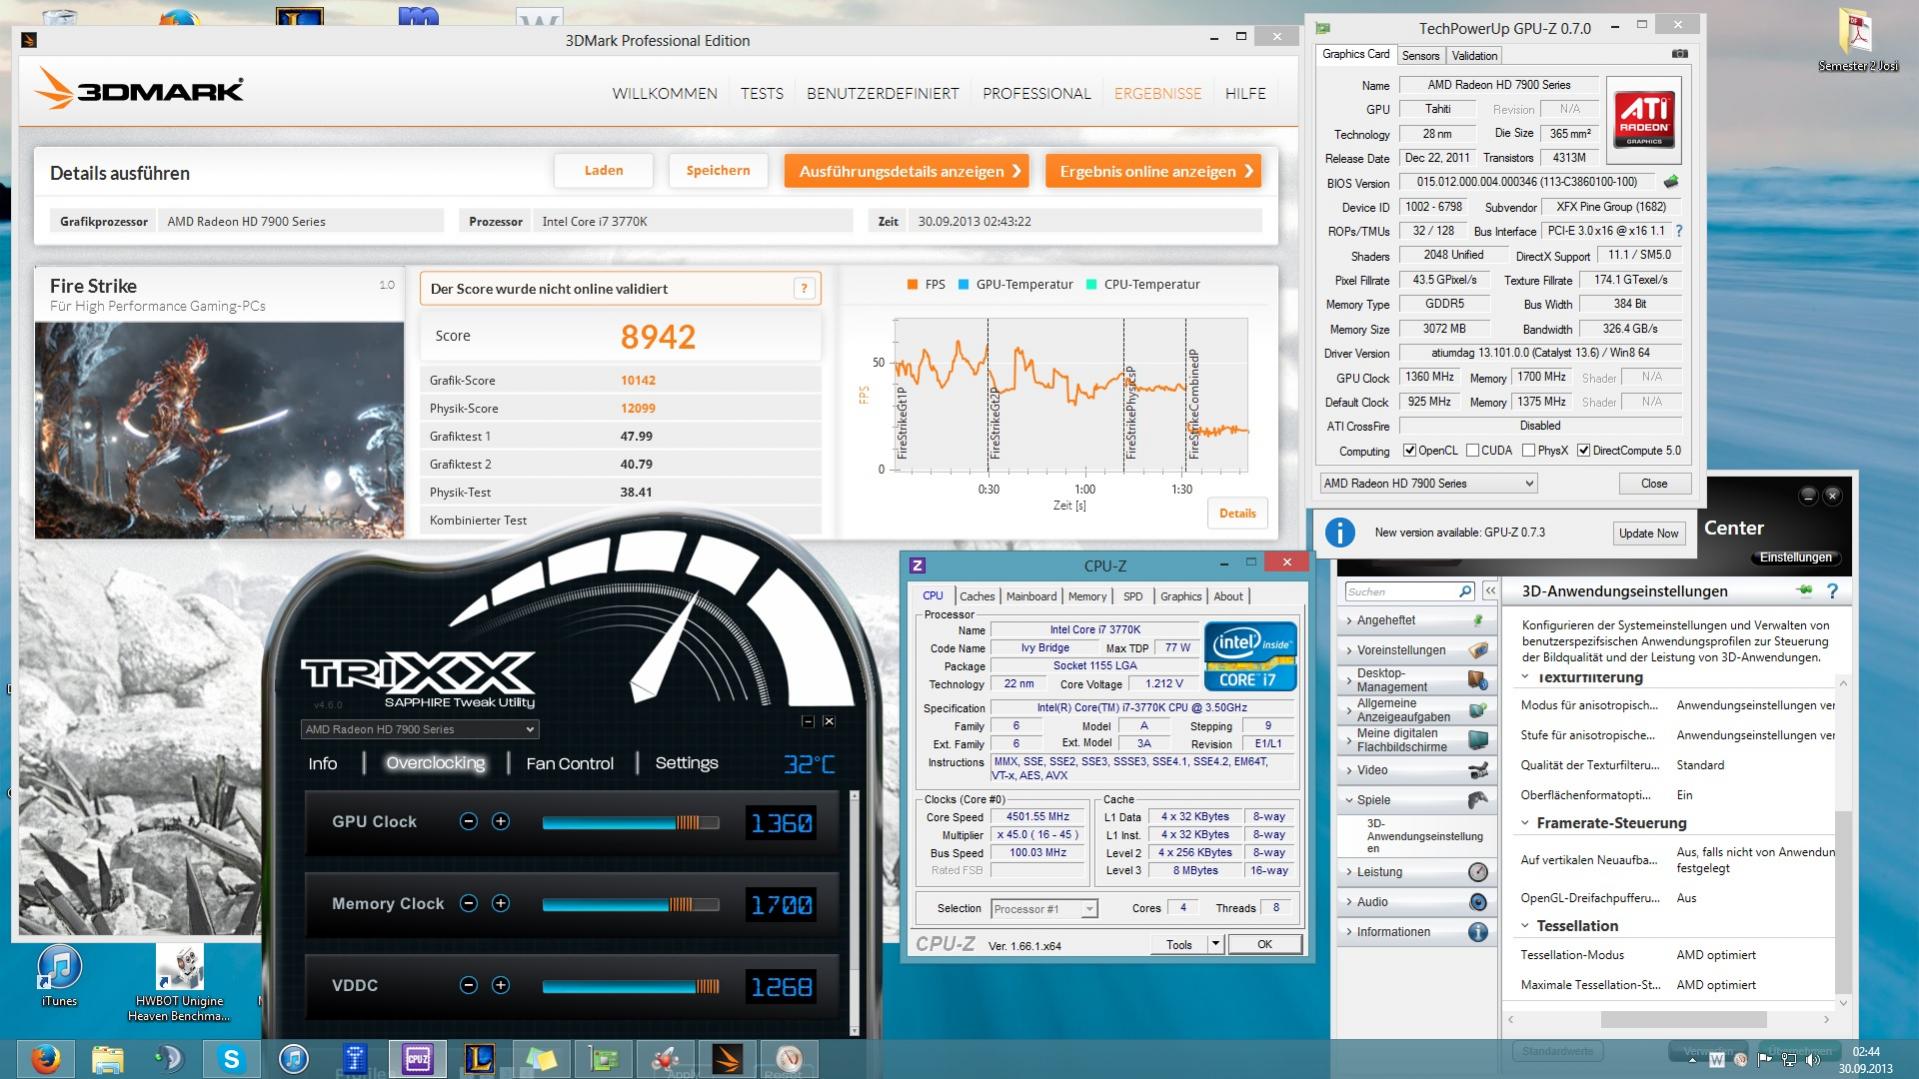Decrease Memory Clock with the minus icon
Viewport: 1919px width, 1079px height.
468,903
